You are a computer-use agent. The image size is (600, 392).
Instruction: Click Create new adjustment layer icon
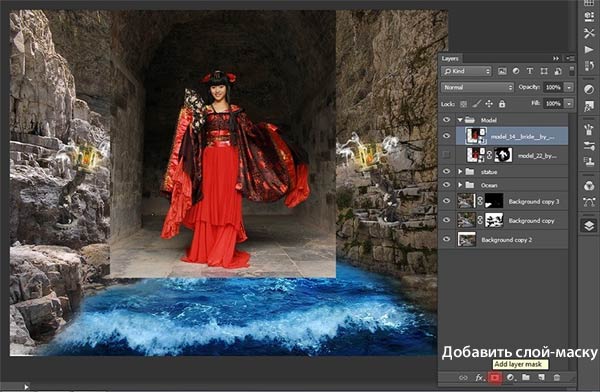tap(510, 377)
